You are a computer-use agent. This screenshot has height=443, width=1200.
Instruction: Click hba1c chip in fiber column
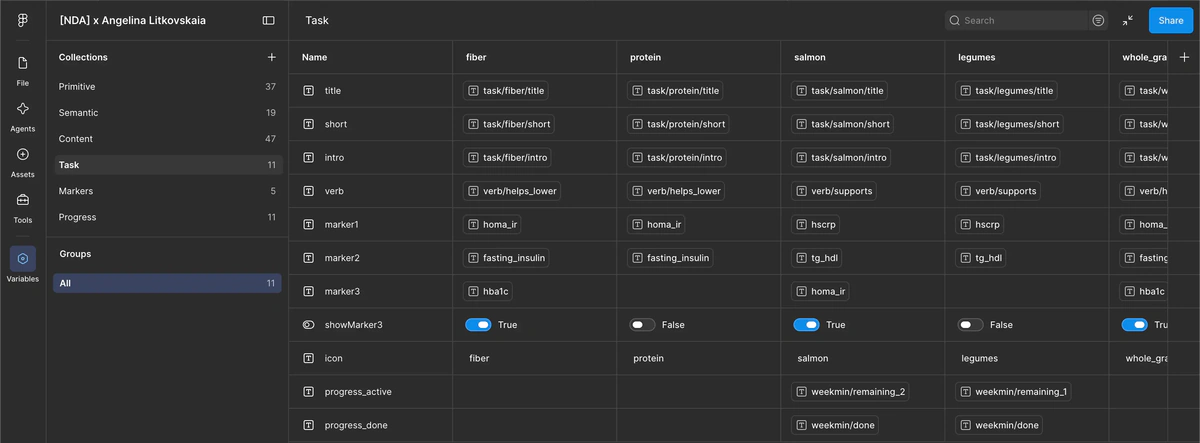point(489,291)
